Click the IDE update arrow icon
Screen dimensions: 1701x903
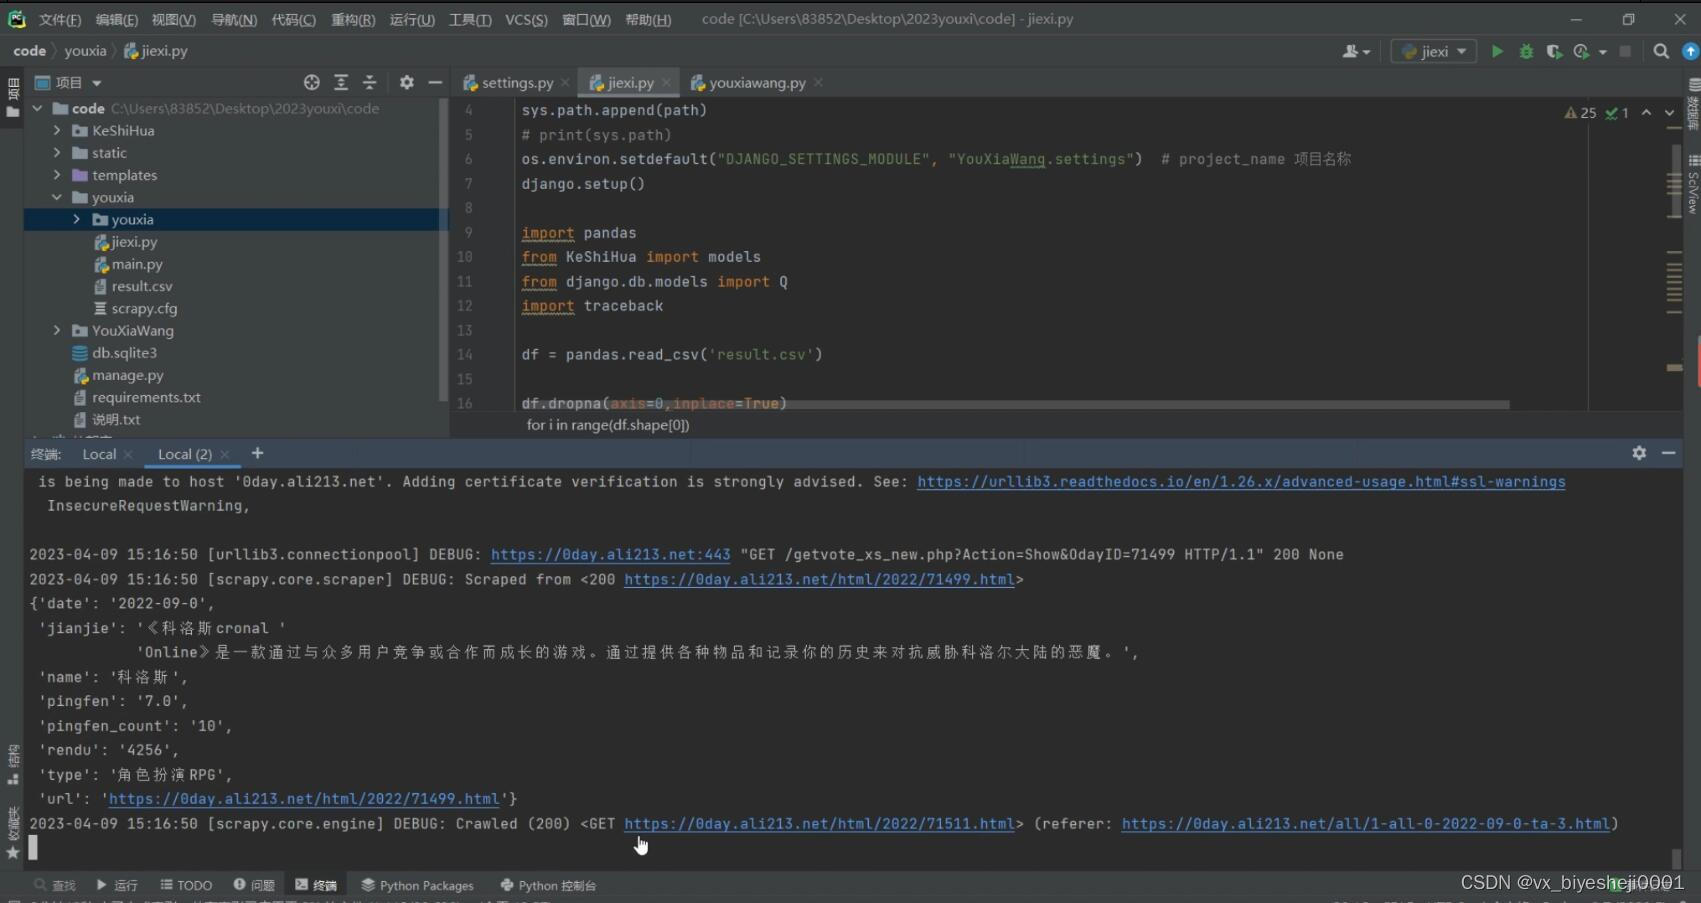tap(1691, 51)
